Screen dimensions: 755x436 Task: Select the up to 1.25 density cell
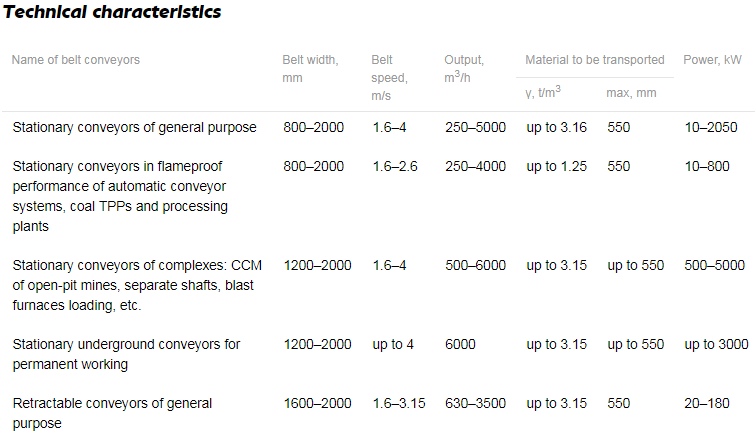coord(556,166)
